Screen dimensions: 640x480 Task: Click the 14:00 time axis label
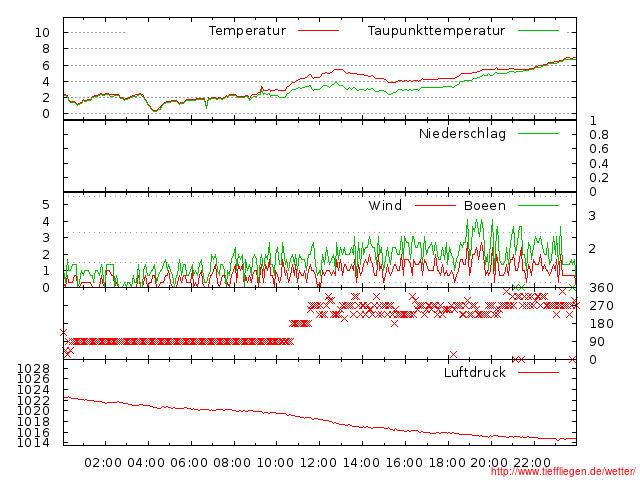tap(361, 463)
